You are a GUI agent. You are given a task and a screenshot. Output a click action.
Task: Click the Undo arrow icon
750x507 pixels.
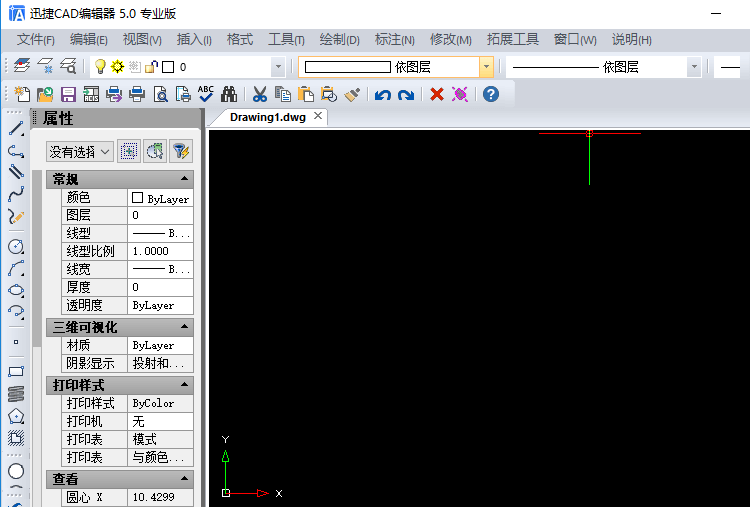point(383,94)
